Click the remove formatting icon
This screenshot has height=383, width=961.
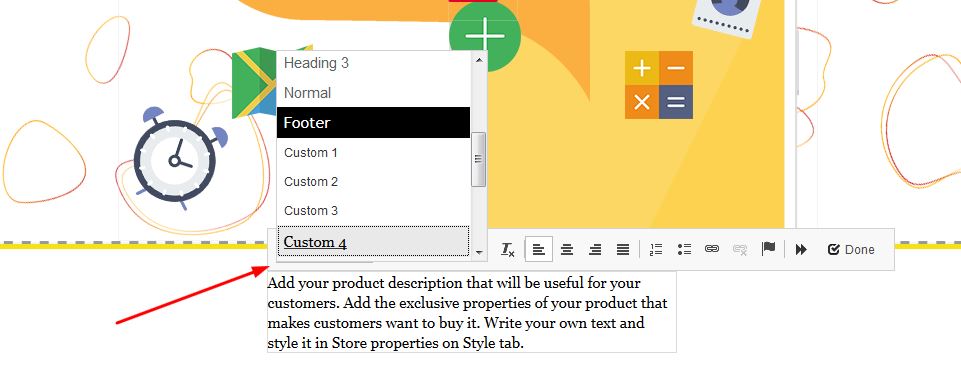pos(508,249)
